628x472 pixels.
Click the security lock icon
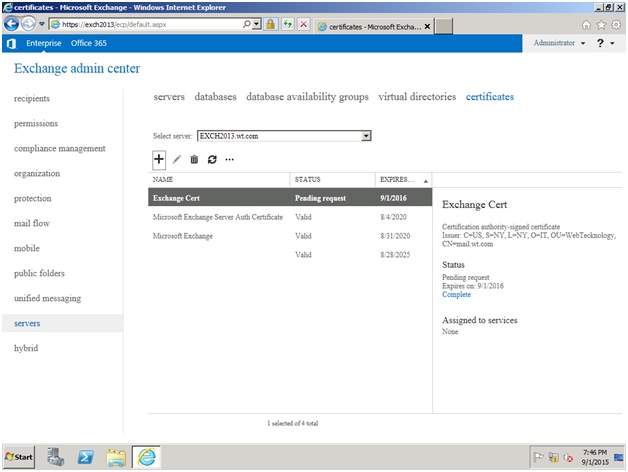271,24
